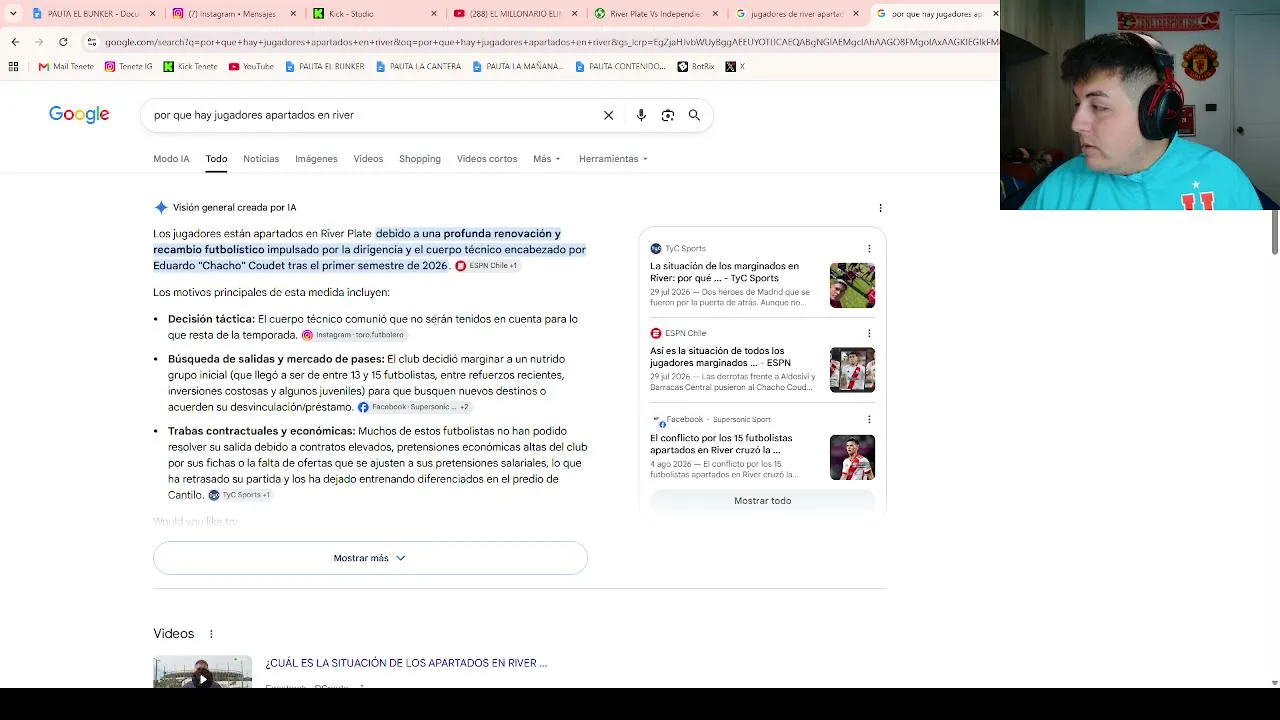
Task: Go back with the browser back arrow
Action: coord(15,42)
